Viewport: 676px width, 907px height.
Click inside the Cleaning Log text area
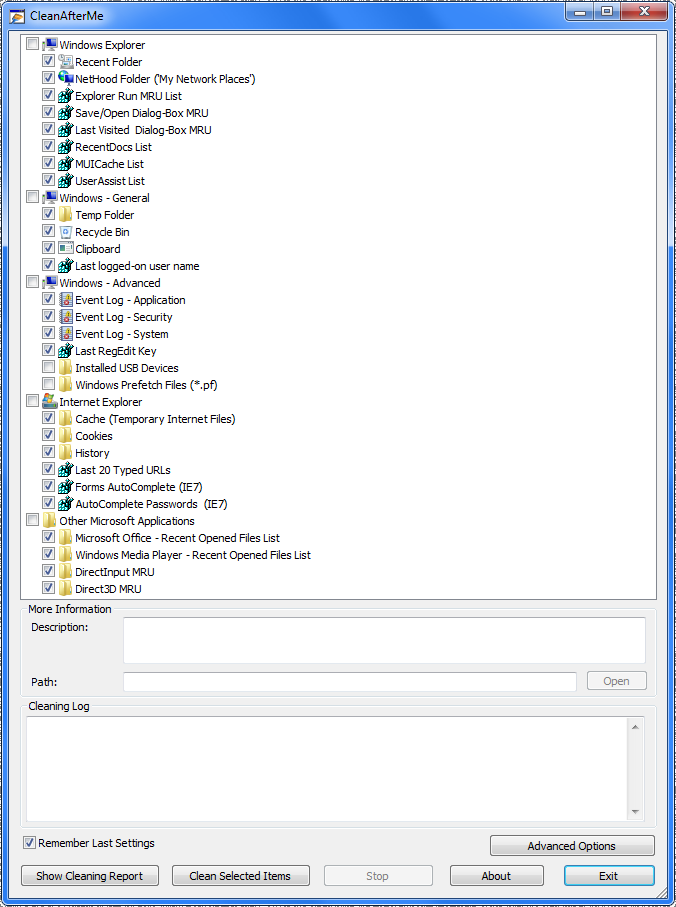(327, 769)
